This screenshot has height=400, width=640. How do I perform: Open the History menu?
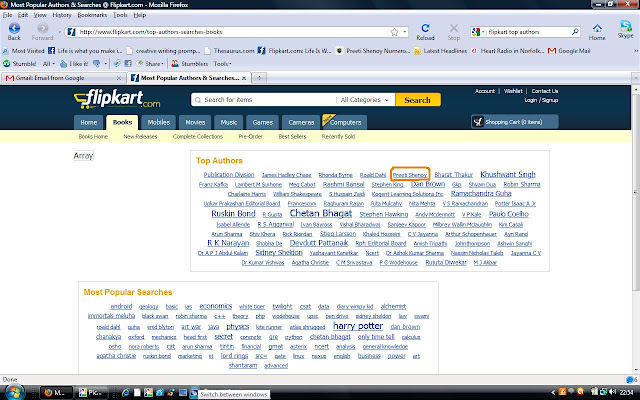pyautogui.click(x=62, y=15)
